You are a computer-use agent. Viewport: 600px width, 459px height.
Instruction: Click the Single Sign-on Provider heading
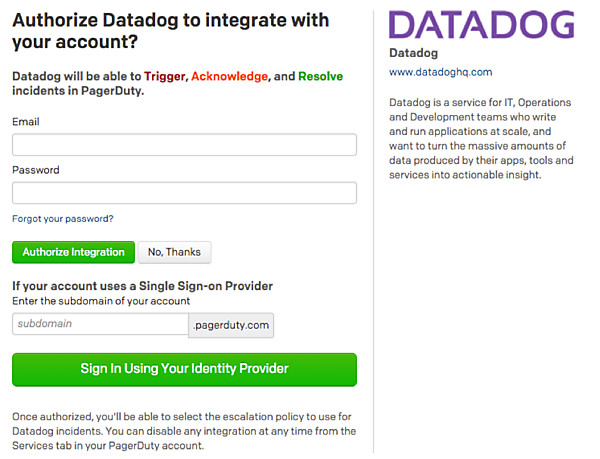click(142, 286)
